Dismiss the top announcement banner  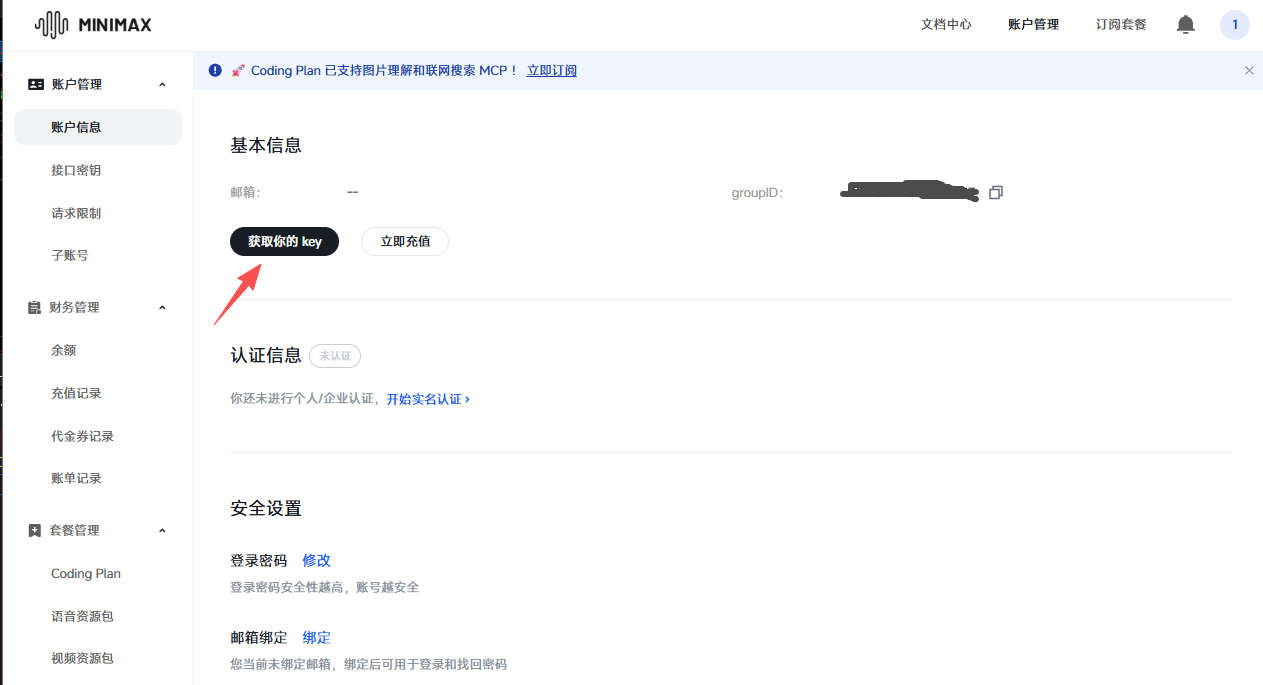tap(1248, 70)
